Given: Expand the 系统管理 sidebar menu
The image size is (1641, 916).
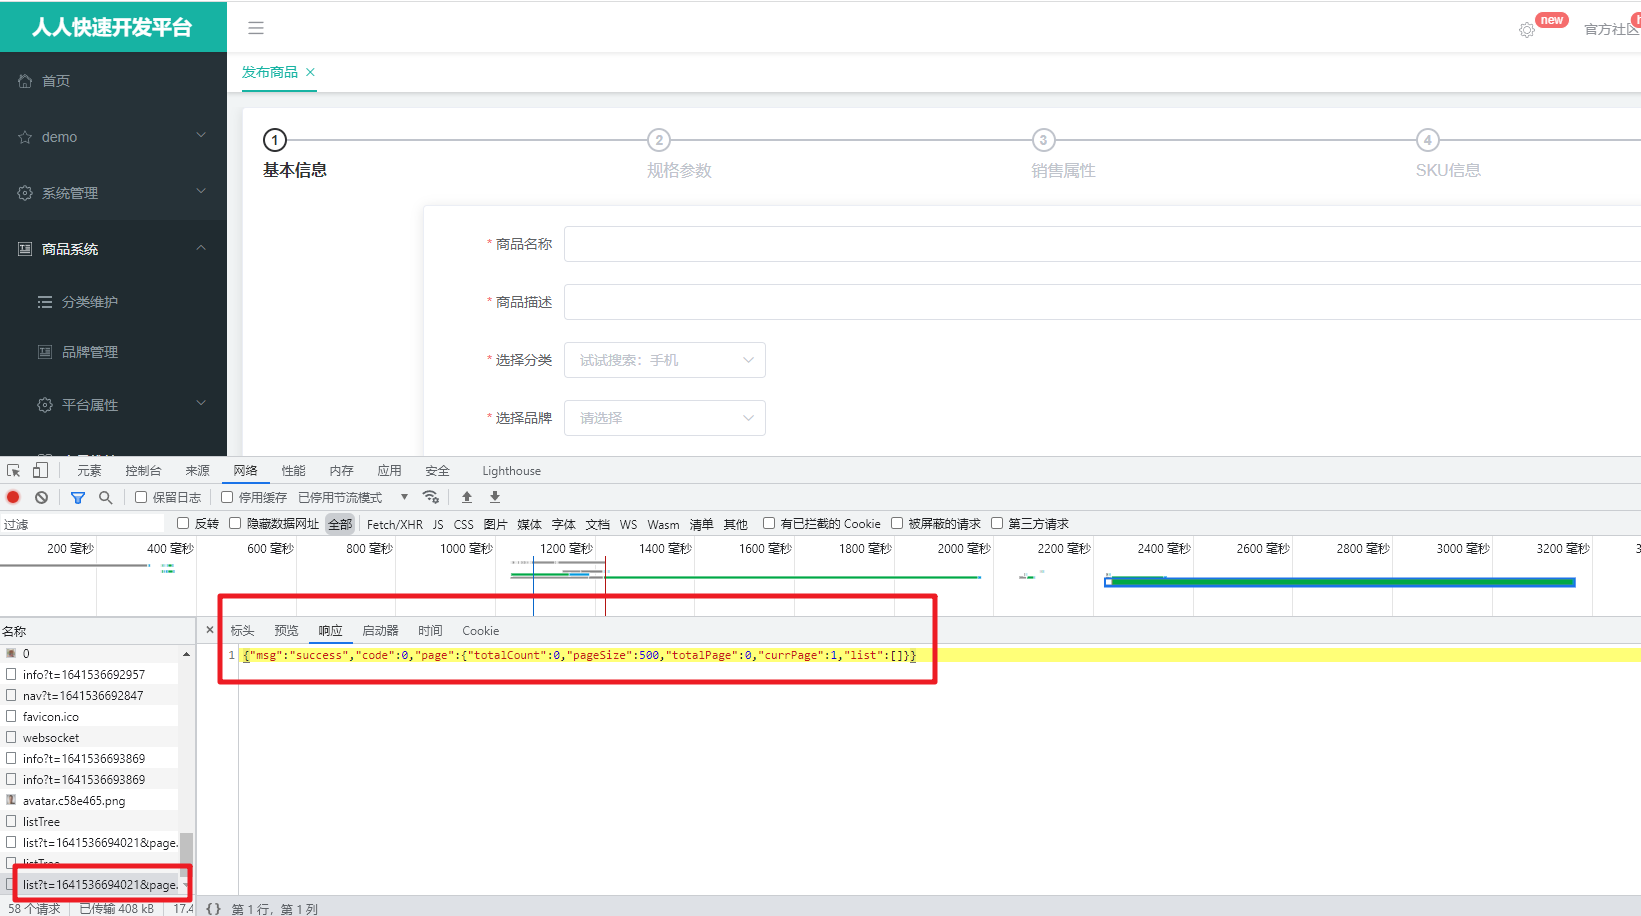Looking at the screenshot, I should pos(113,193).
